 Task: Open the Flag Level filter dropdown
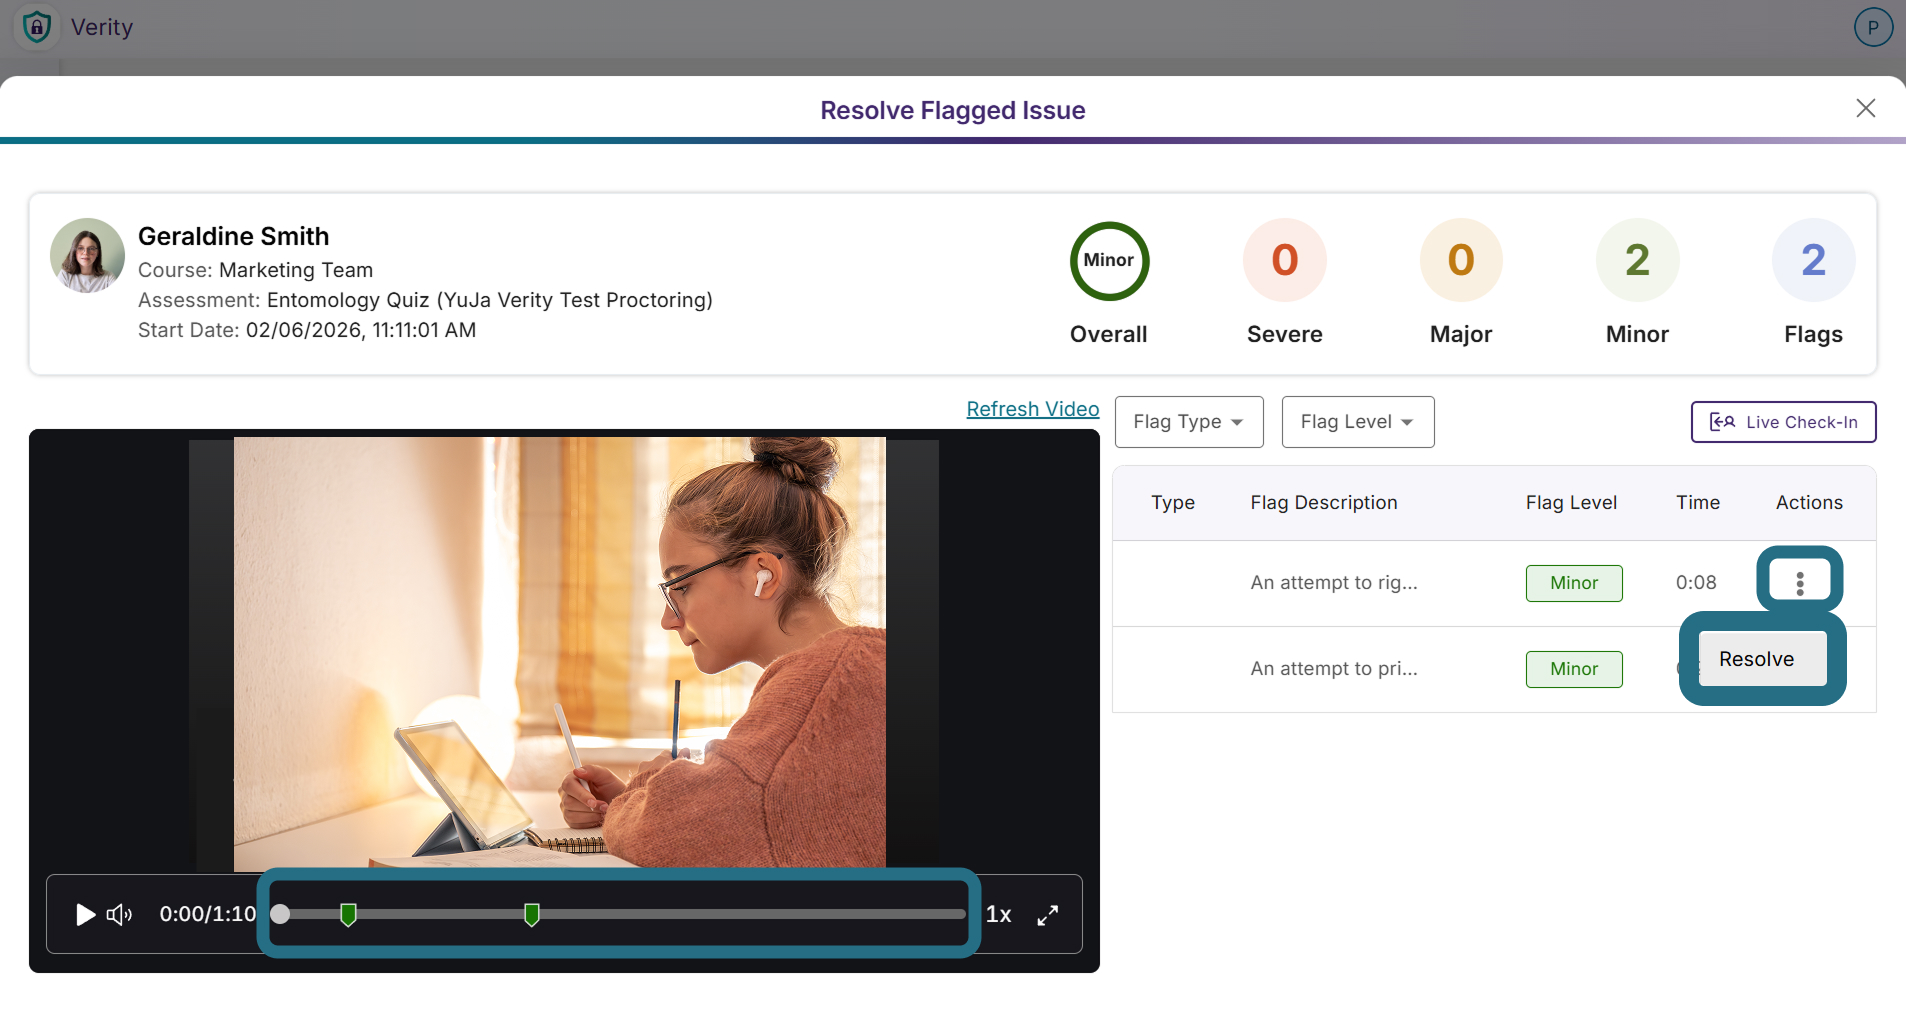(x=1358, y=422)
